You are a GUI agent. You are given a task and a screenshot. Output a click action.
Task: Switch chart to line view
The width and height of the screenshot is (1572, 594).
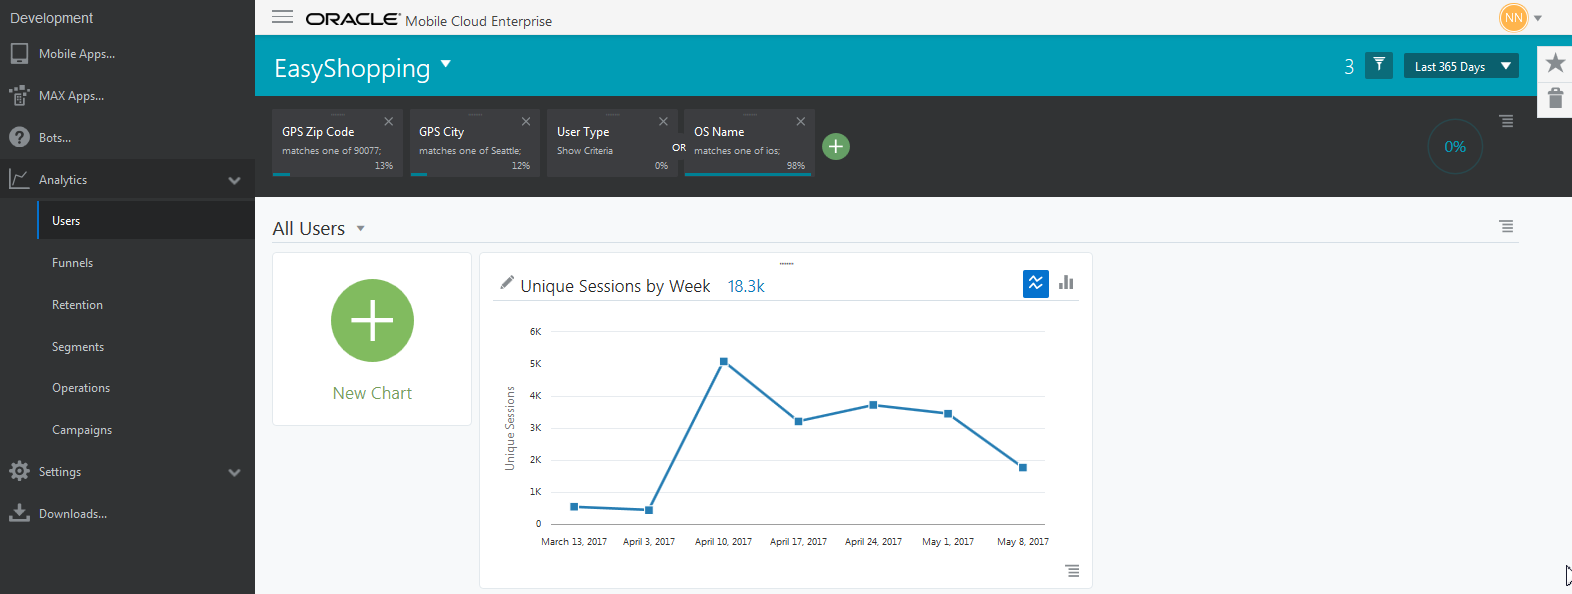(x=1036, y=284)
